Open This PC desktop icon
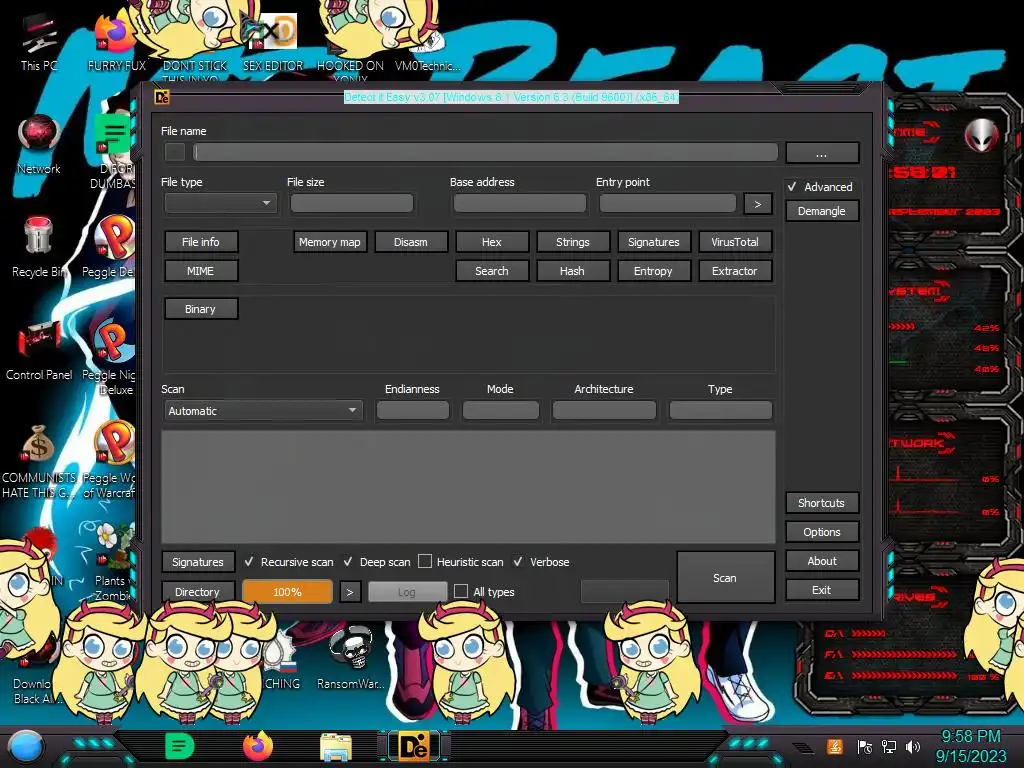The height and width of the screenshot is (768, 1024). click(x=39, y=42)
